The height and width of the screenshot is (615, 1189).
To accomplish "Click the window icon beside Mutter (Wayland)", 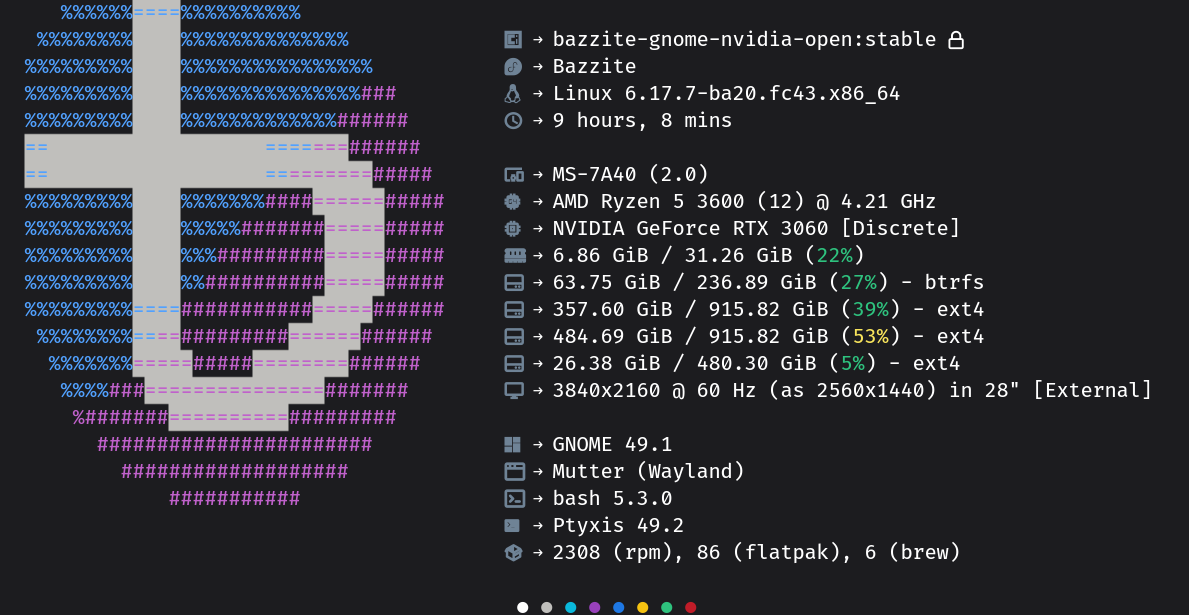I will click(514, 472).
